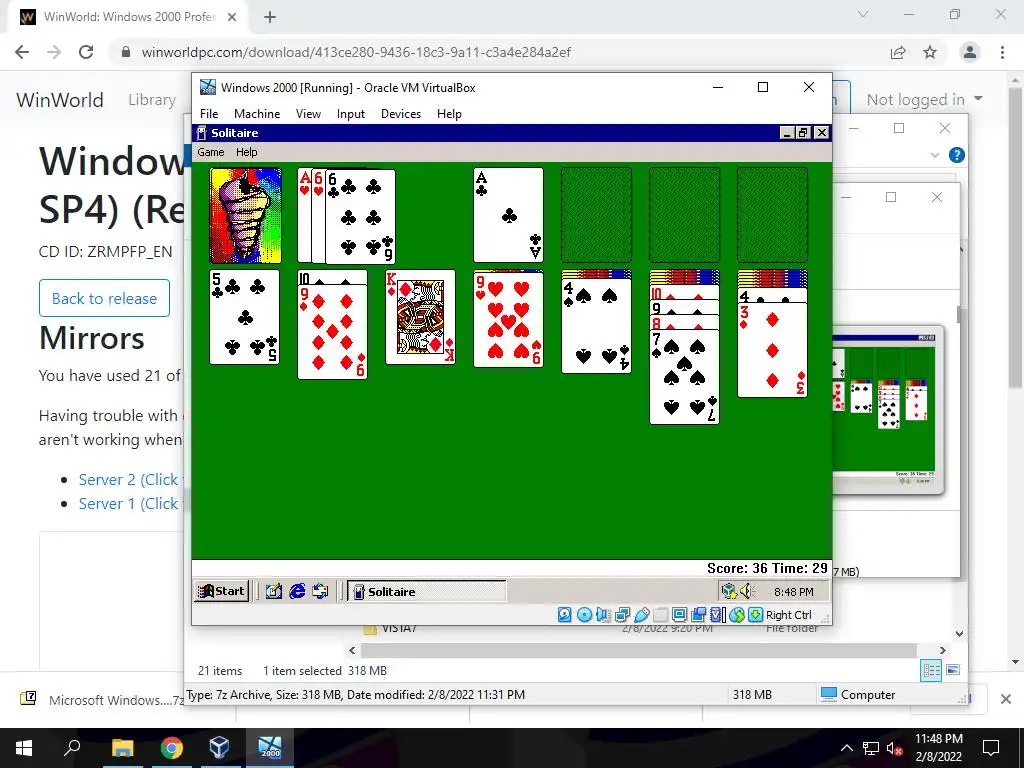Image resolution: width=1024 pixels, height=768 pixels.
Task: Click the Chrome address bar URL
Action: (356, 52)
